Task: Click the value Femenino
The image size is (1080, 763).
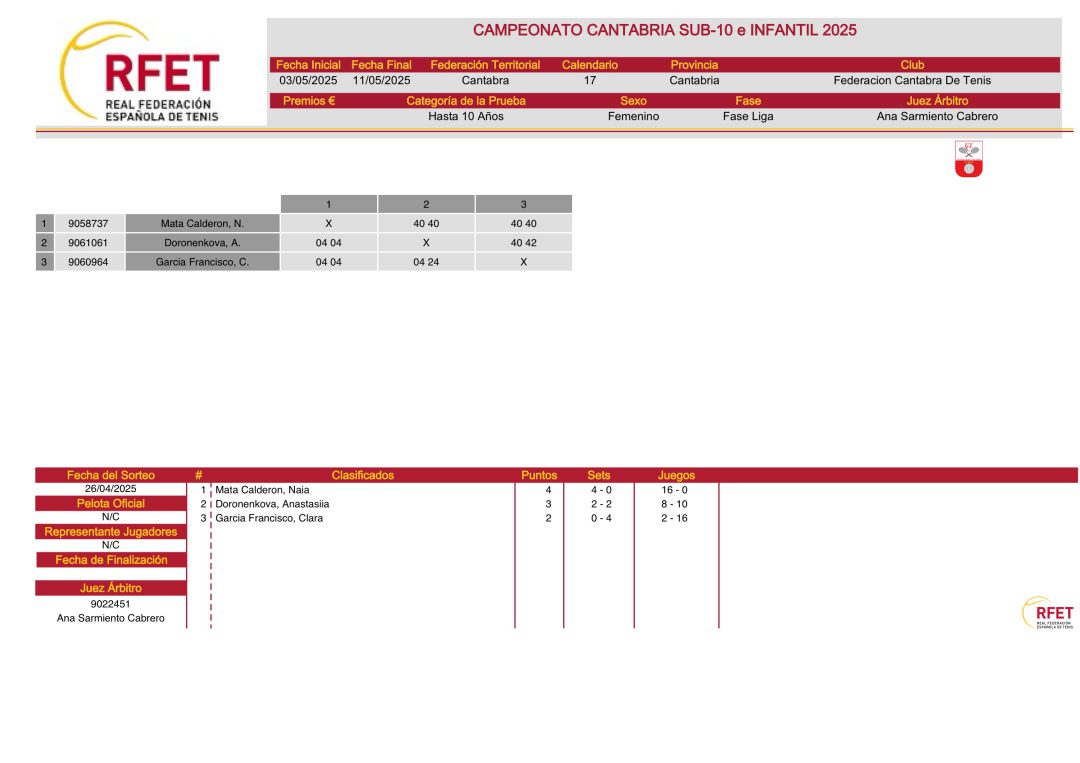Action: [633, 116]
